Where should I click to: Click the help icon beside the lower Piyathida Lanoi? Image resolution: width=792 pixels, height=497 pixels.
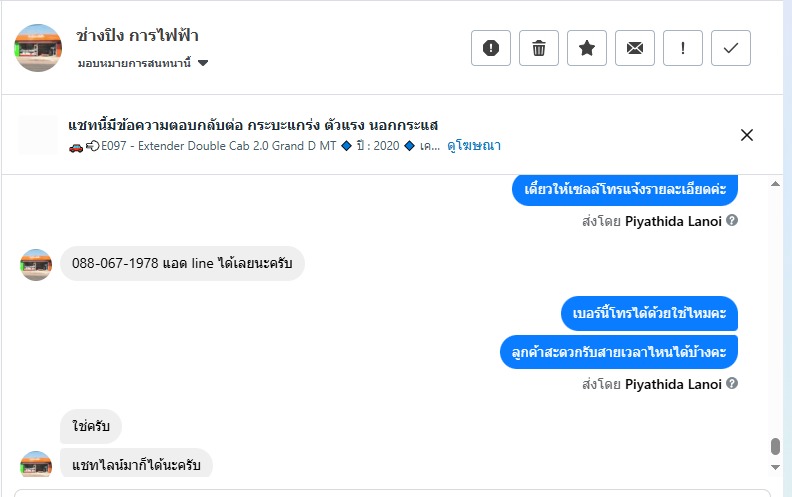click(732, 384)
